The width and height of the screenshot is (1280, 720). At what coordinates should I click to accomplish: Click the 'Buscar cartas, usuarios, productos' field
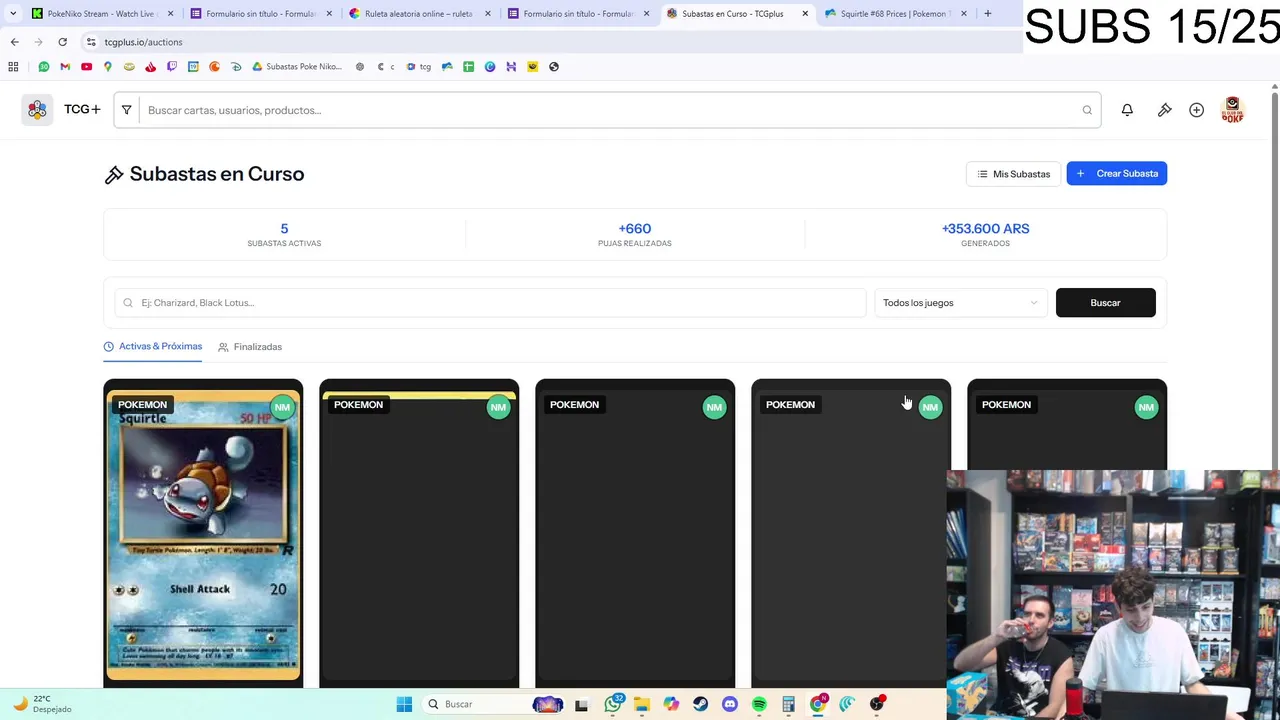[608, 110]
